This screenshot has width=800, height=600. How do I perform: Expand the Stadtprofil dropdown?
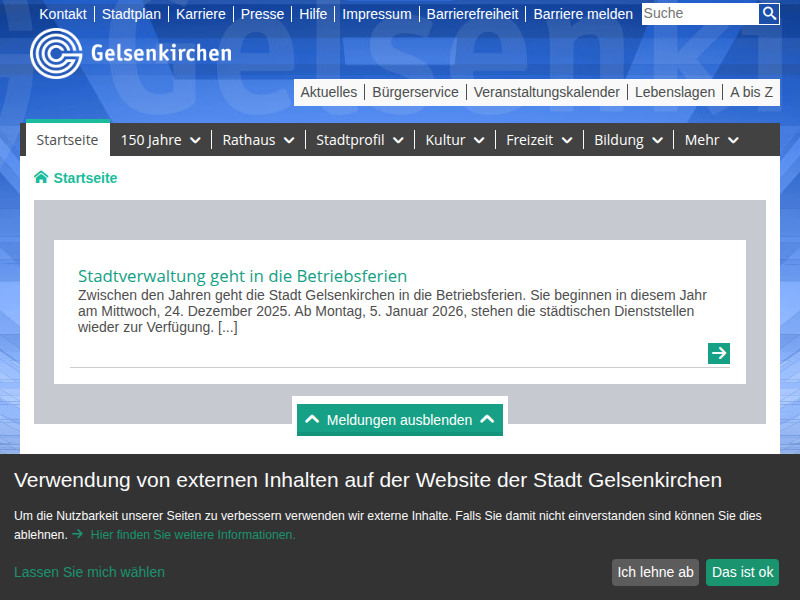(359, 140)
